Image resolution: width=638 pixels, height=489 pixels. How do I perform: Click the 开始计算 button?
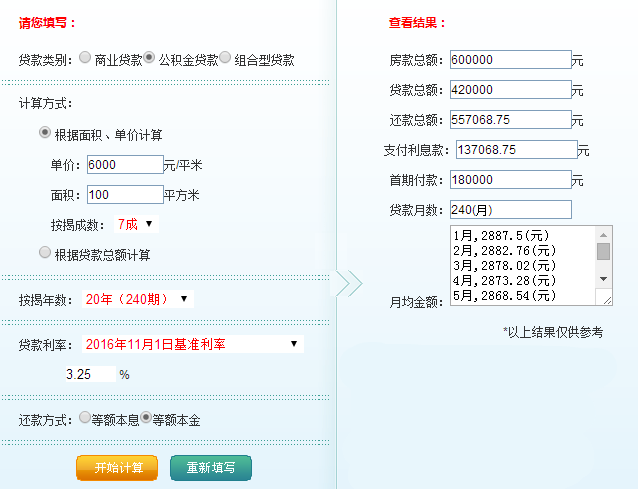(x=117, y=468)
